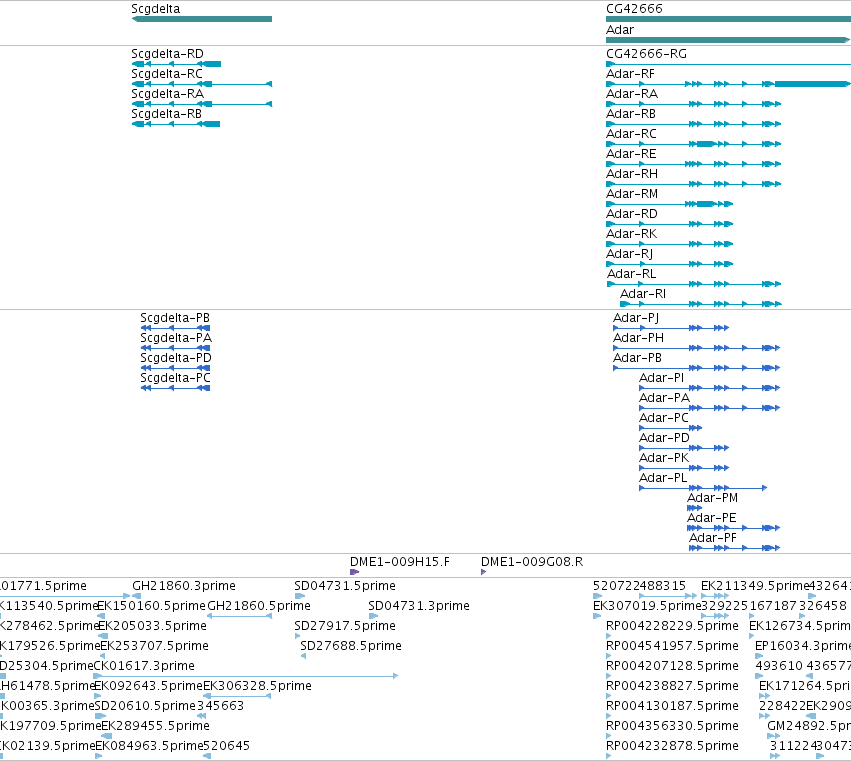The height and width of the screenshot is (761, 851).
Task: Click purple arrow marker under DME1-009H15.F
Action: [x=354, y=572]
